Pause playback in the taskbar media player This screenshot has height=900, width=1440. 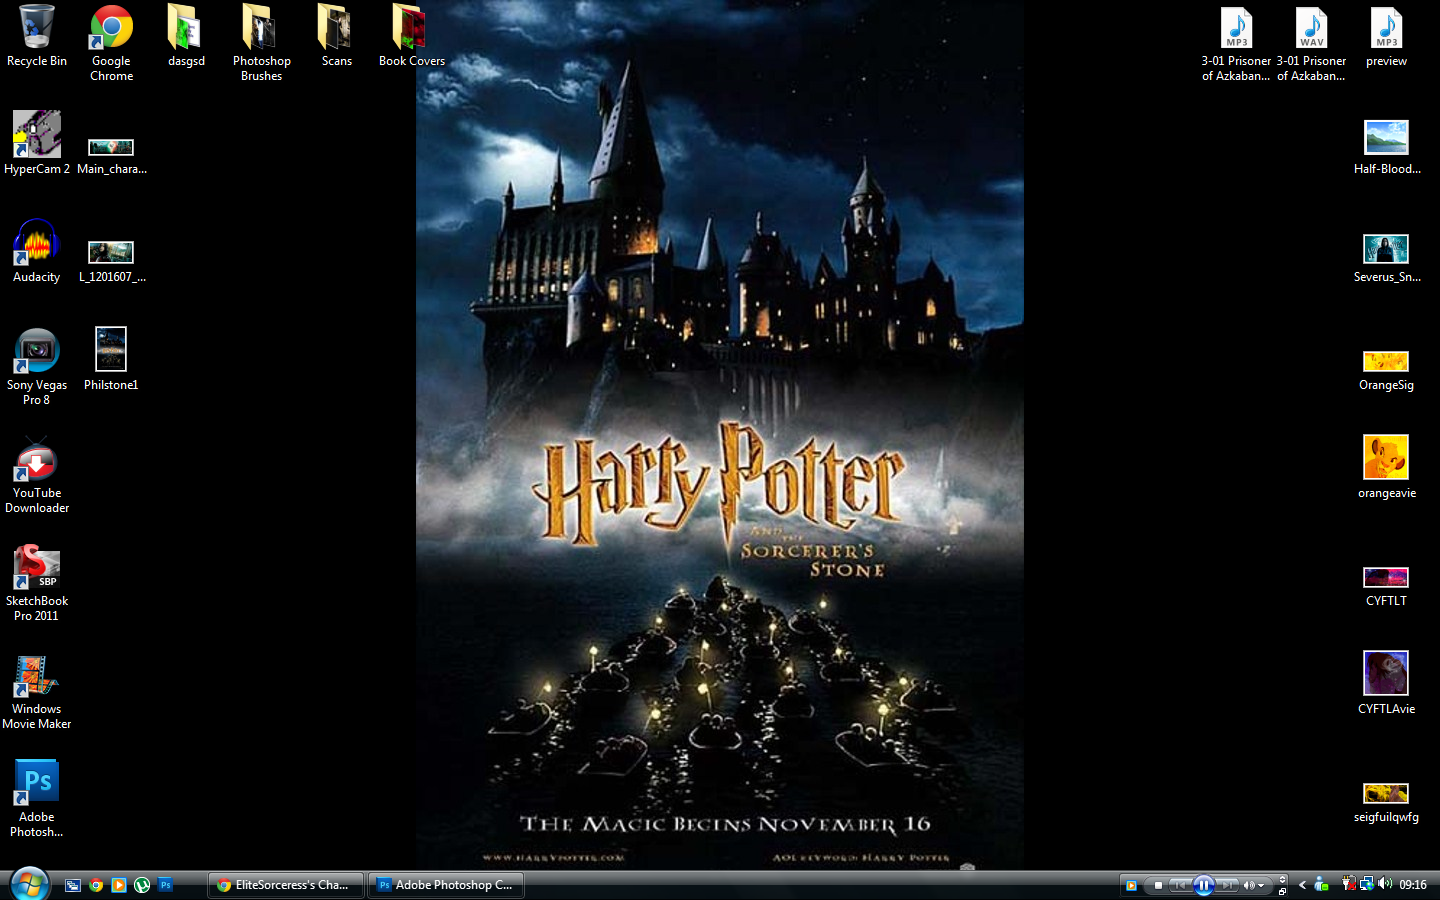1204,885
